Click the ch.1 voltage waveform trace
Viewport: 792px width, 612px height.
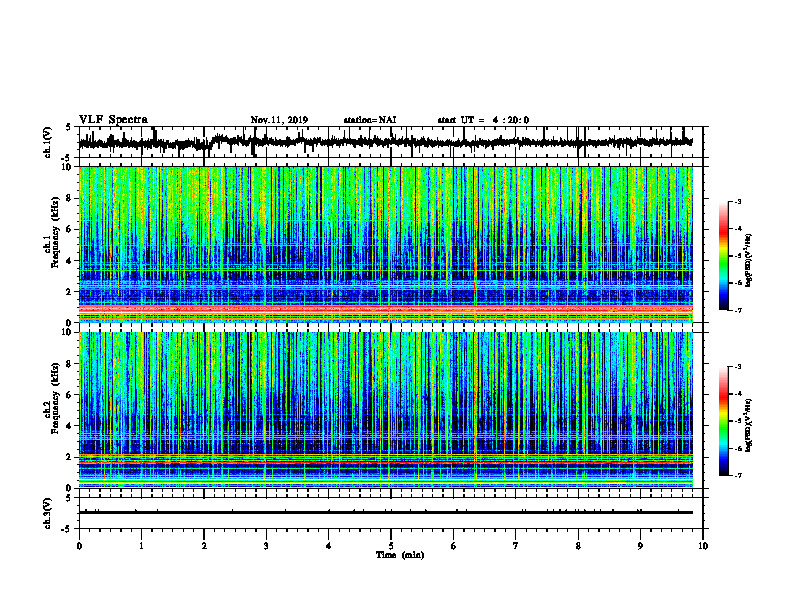click(x=386, y=142)
